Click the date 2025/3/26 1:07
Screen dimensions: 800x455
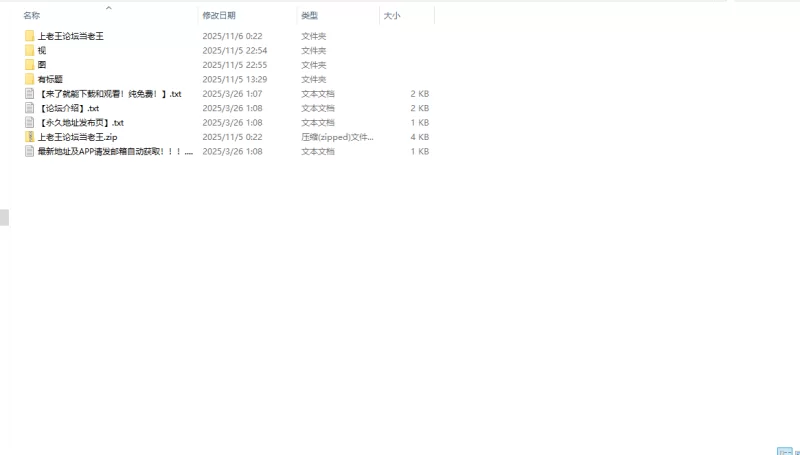point(232,93)
